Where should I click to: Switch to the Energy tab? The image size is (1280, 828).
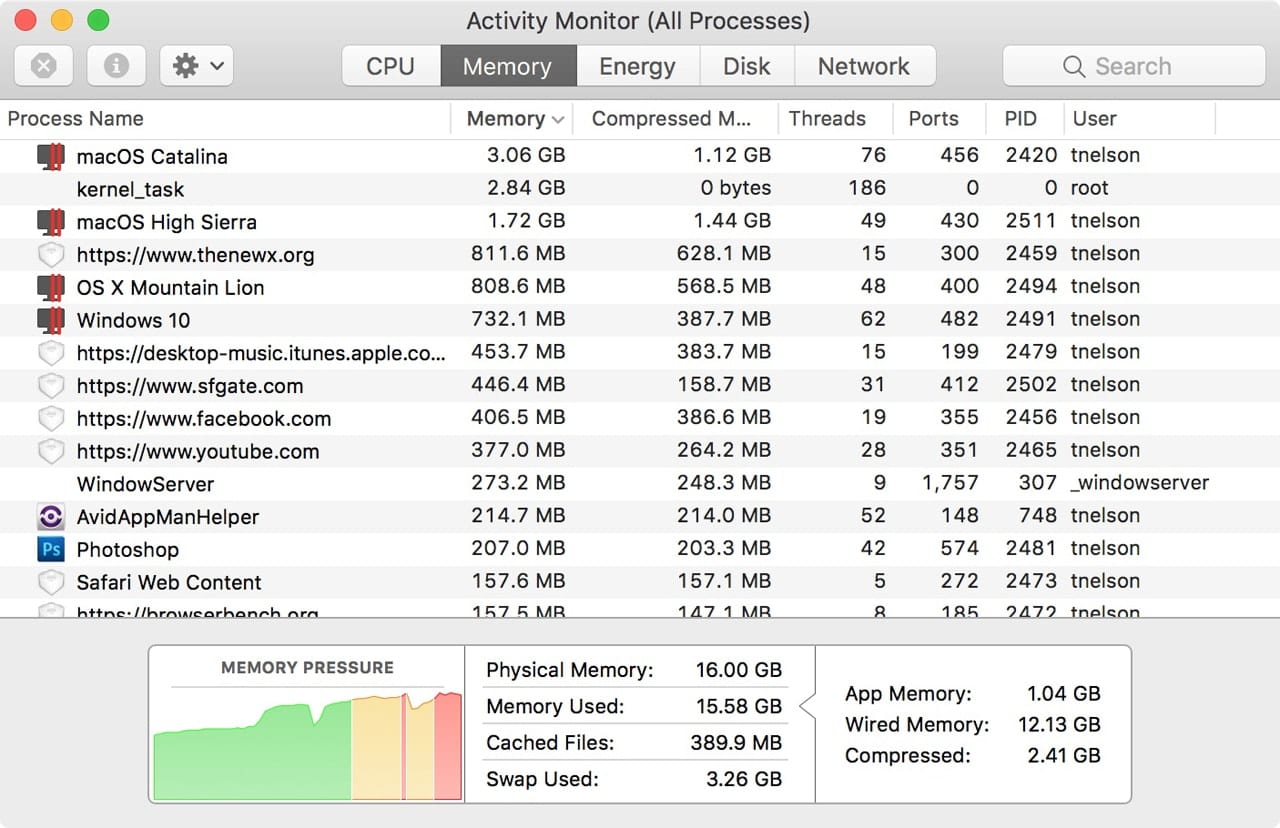[x=637, y=66]
